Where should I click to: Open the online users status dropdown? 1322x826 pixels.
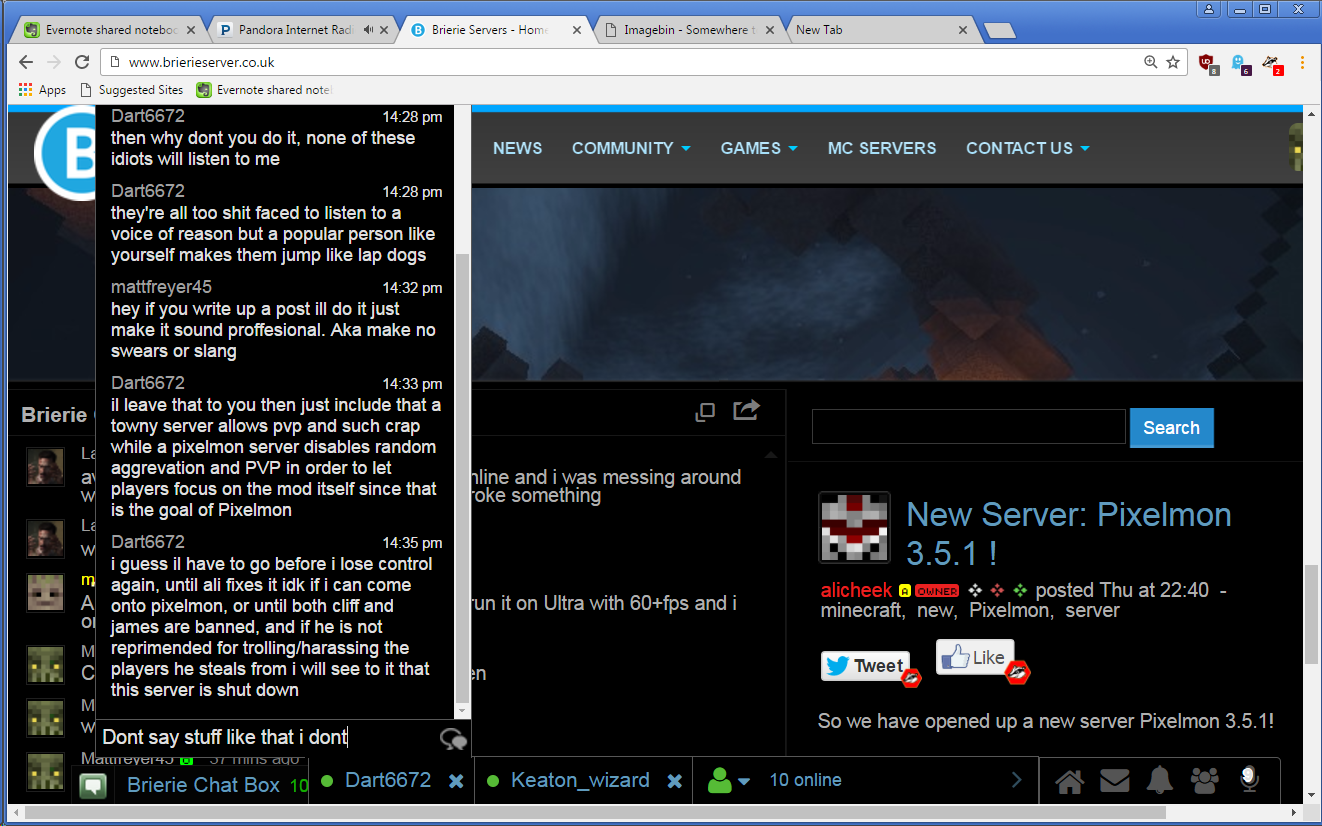click(729, 780)
